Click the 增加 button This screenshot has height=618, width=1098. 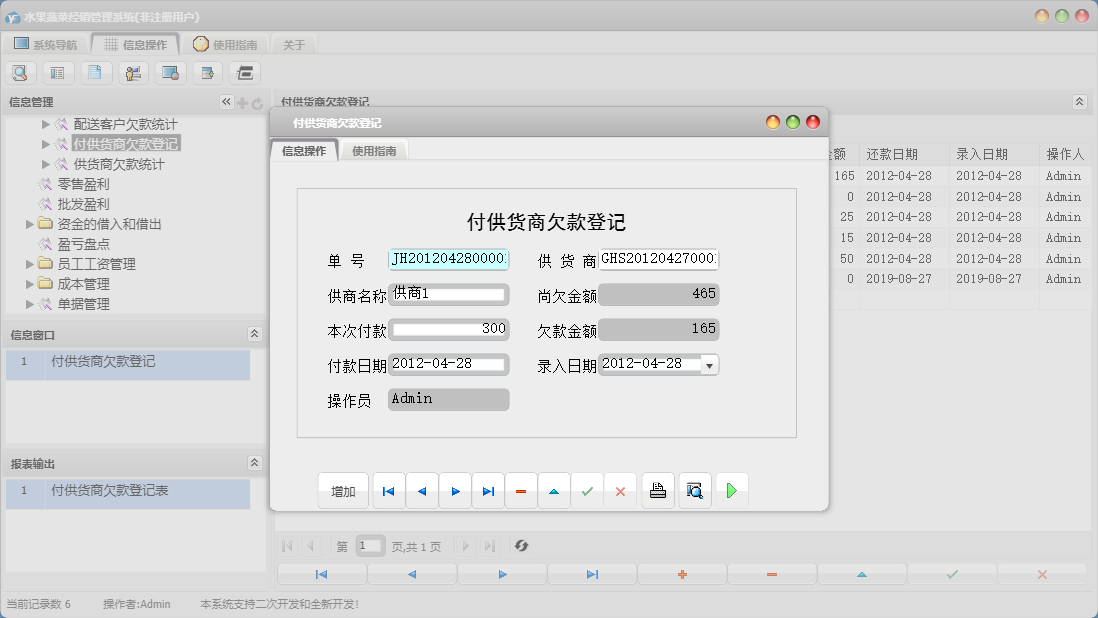click(x=343, y=491)
